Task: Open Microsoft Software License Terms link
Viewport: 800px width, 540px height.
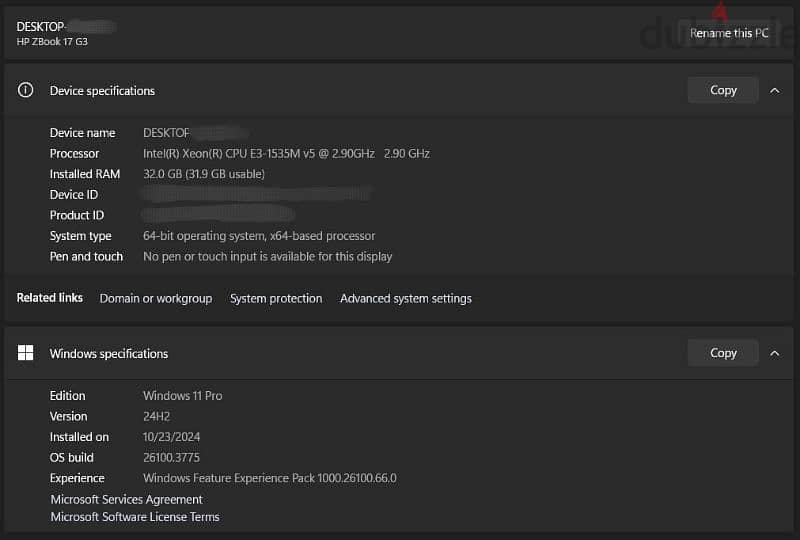Action: tap(135, 517)
